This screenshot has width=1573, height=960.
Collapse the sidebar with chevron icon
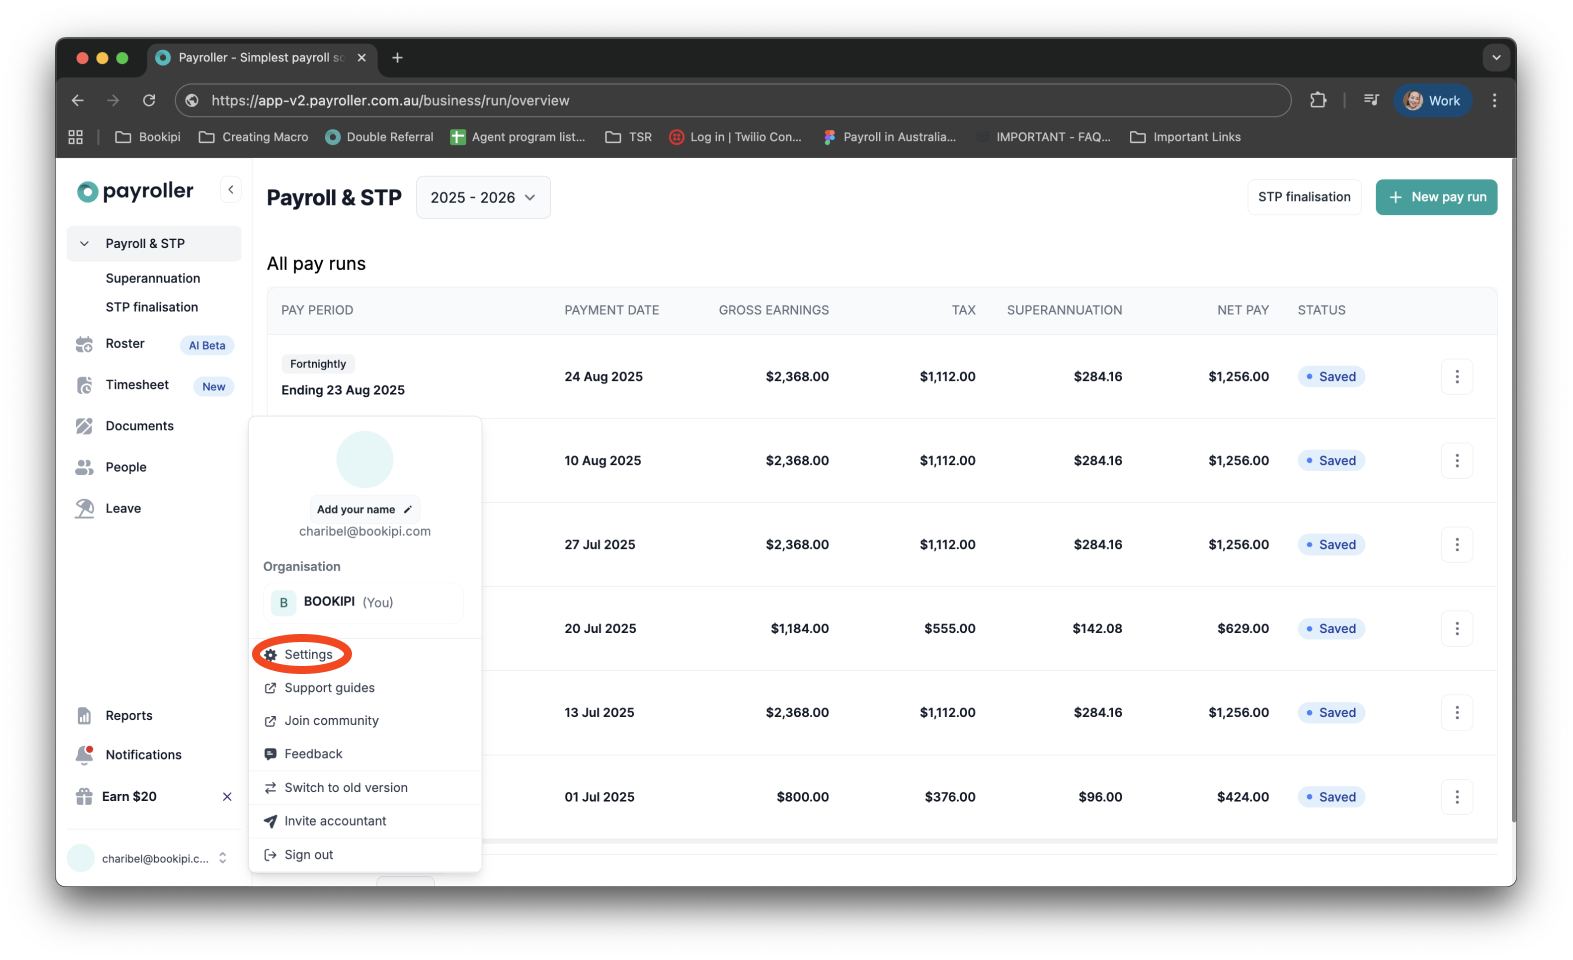pos(231,189)
